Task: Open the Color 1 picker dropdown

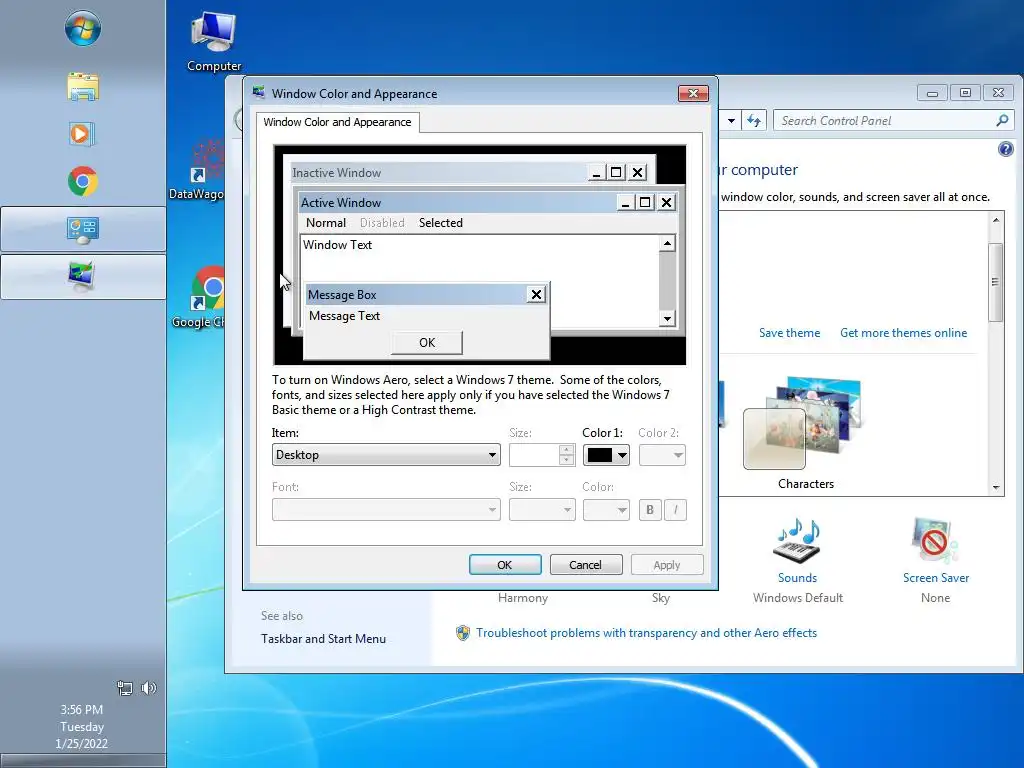Action: point(606,455)
